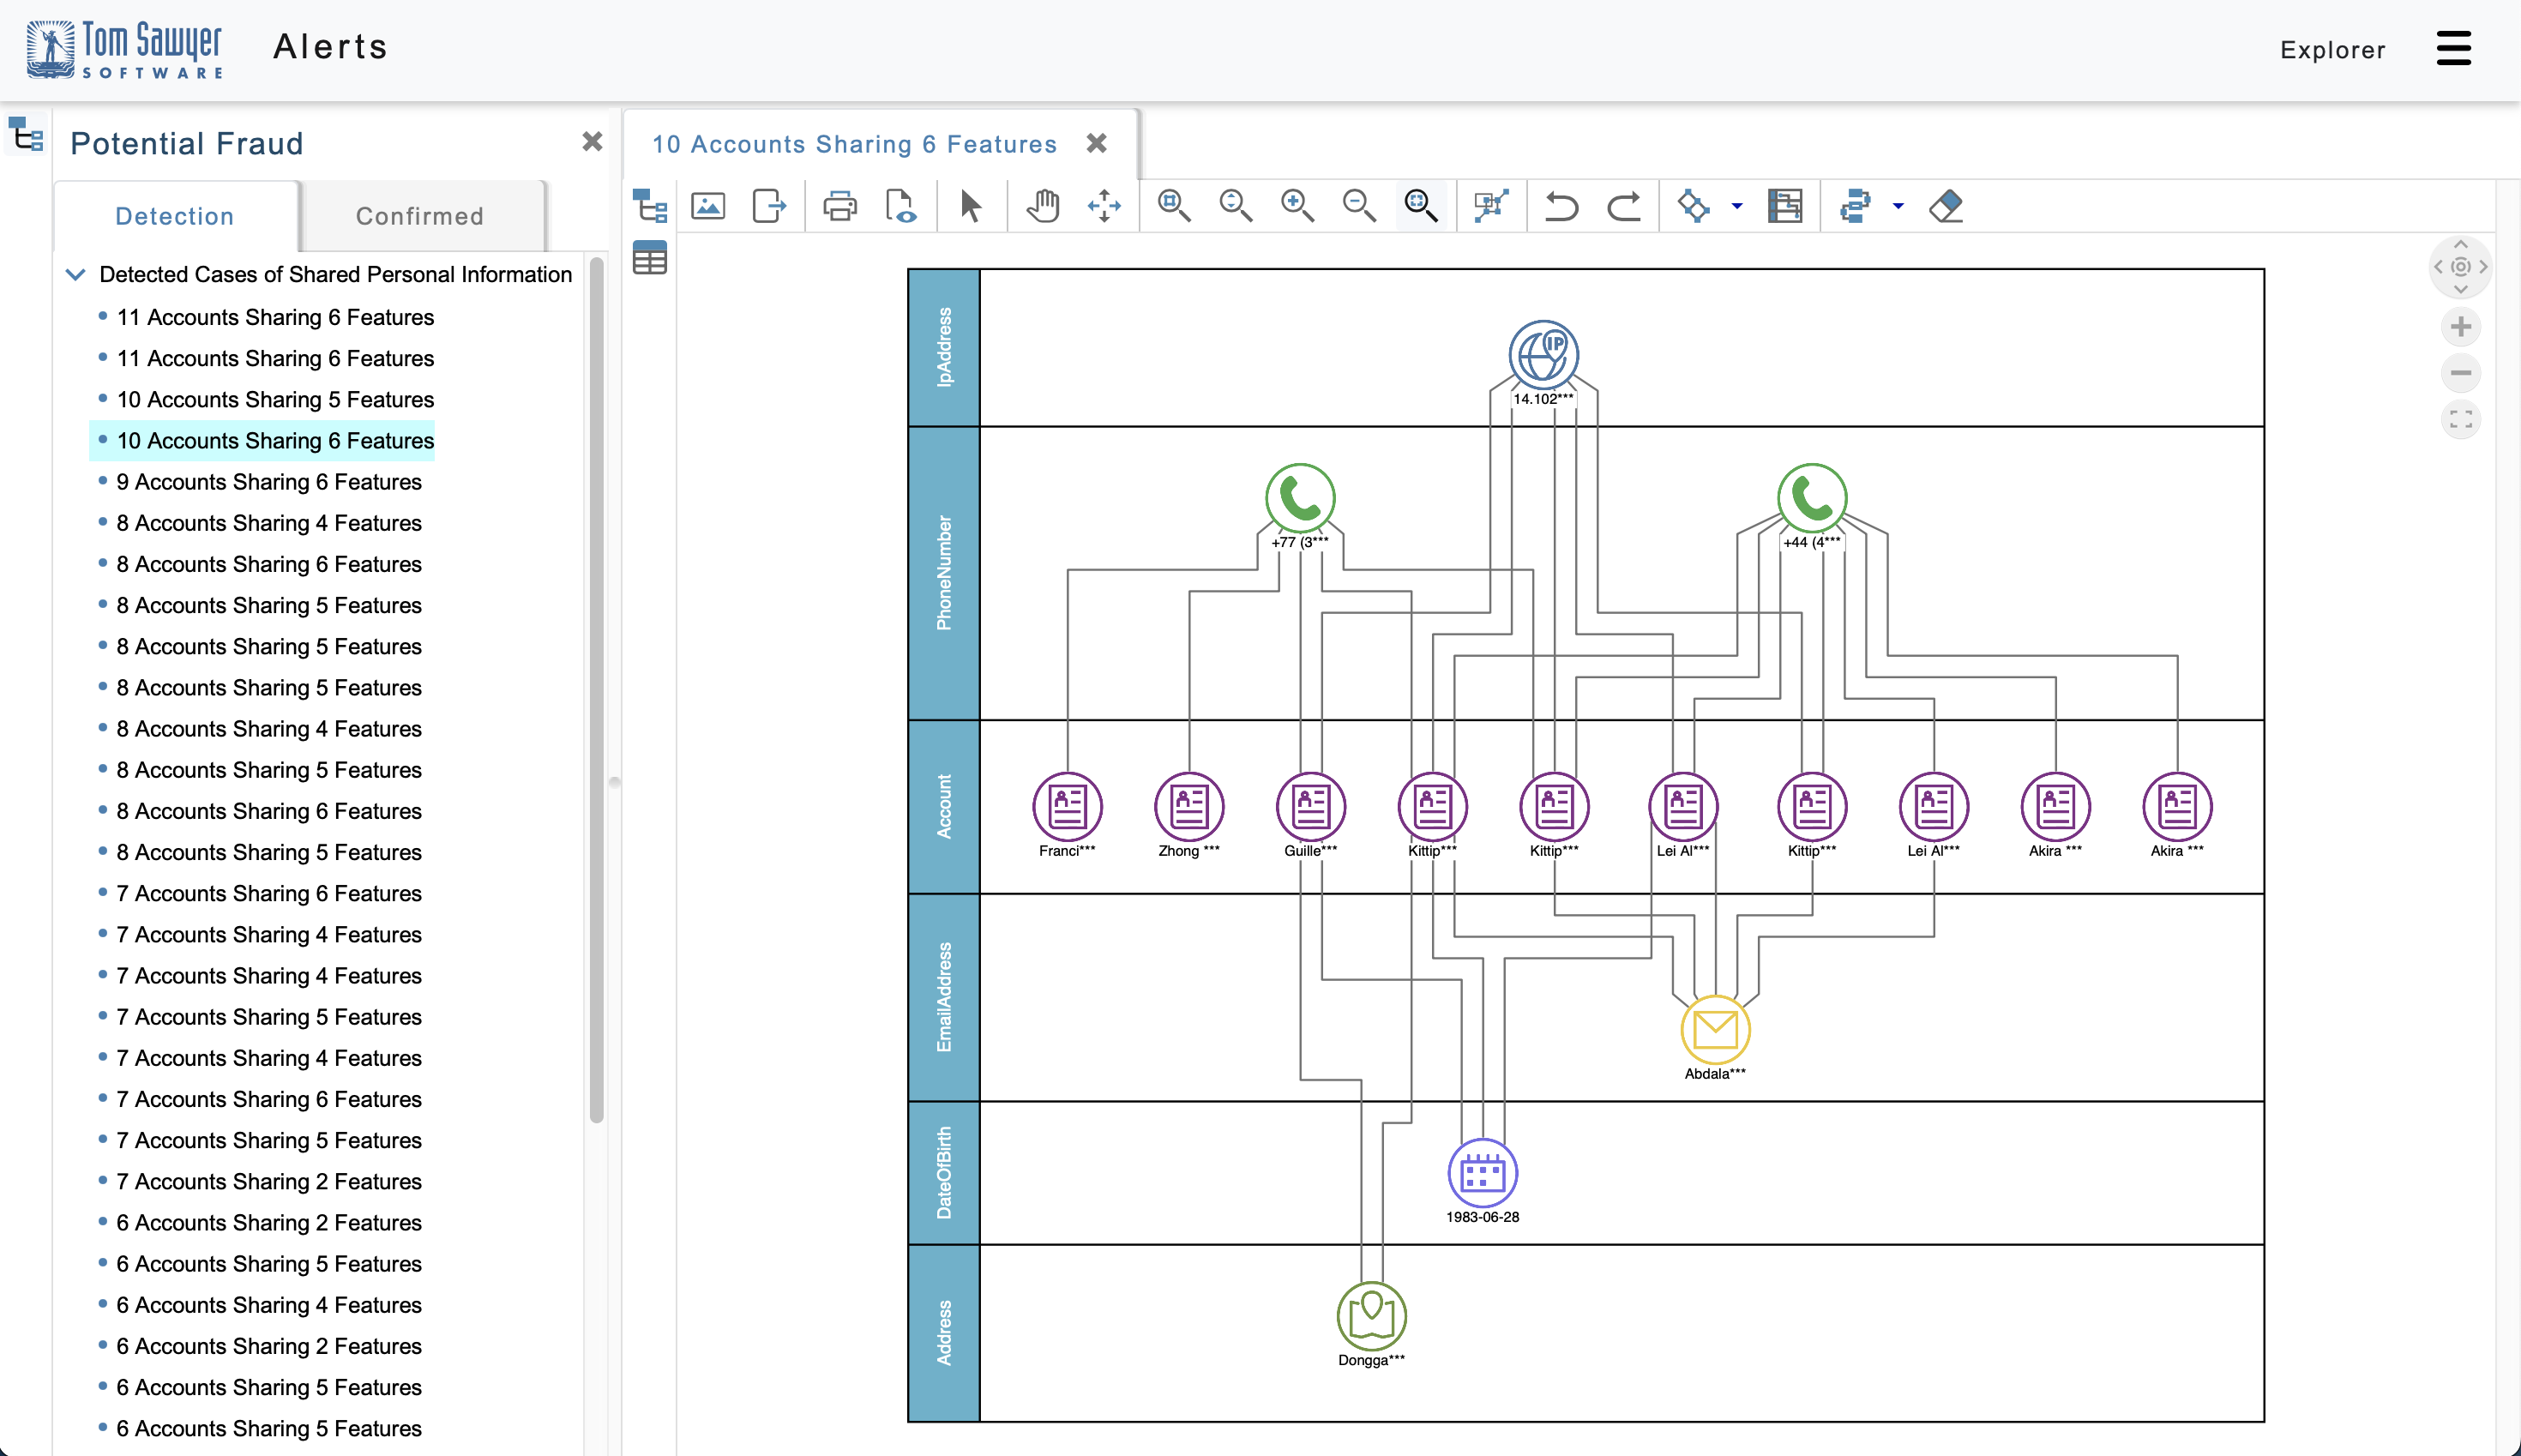Open the hierarchical layout dropdown arrow
Screen dimensions: 2521x1456
coord(1898,206)
